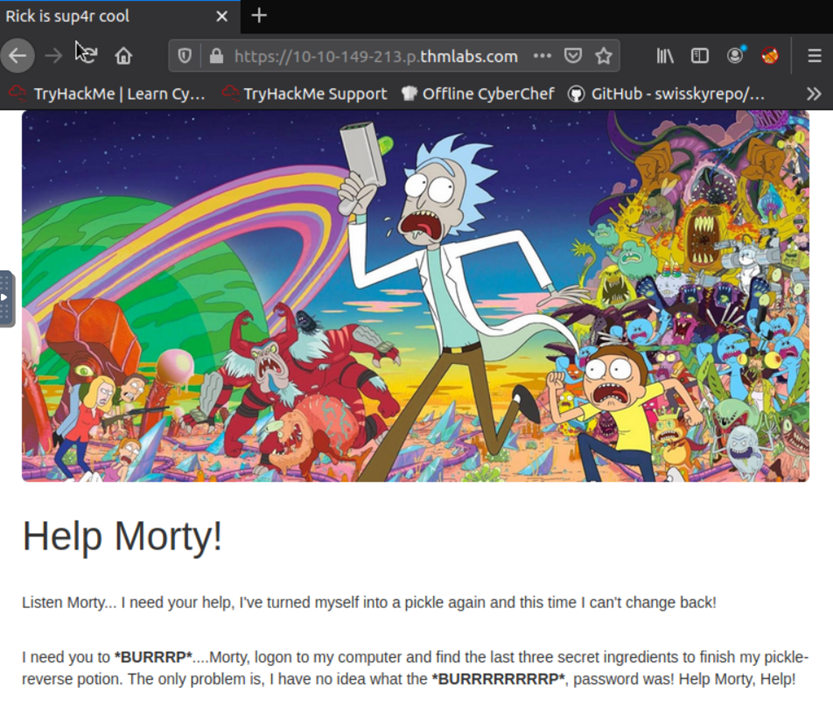Open page actions three-dot menu

pos(542,55)
